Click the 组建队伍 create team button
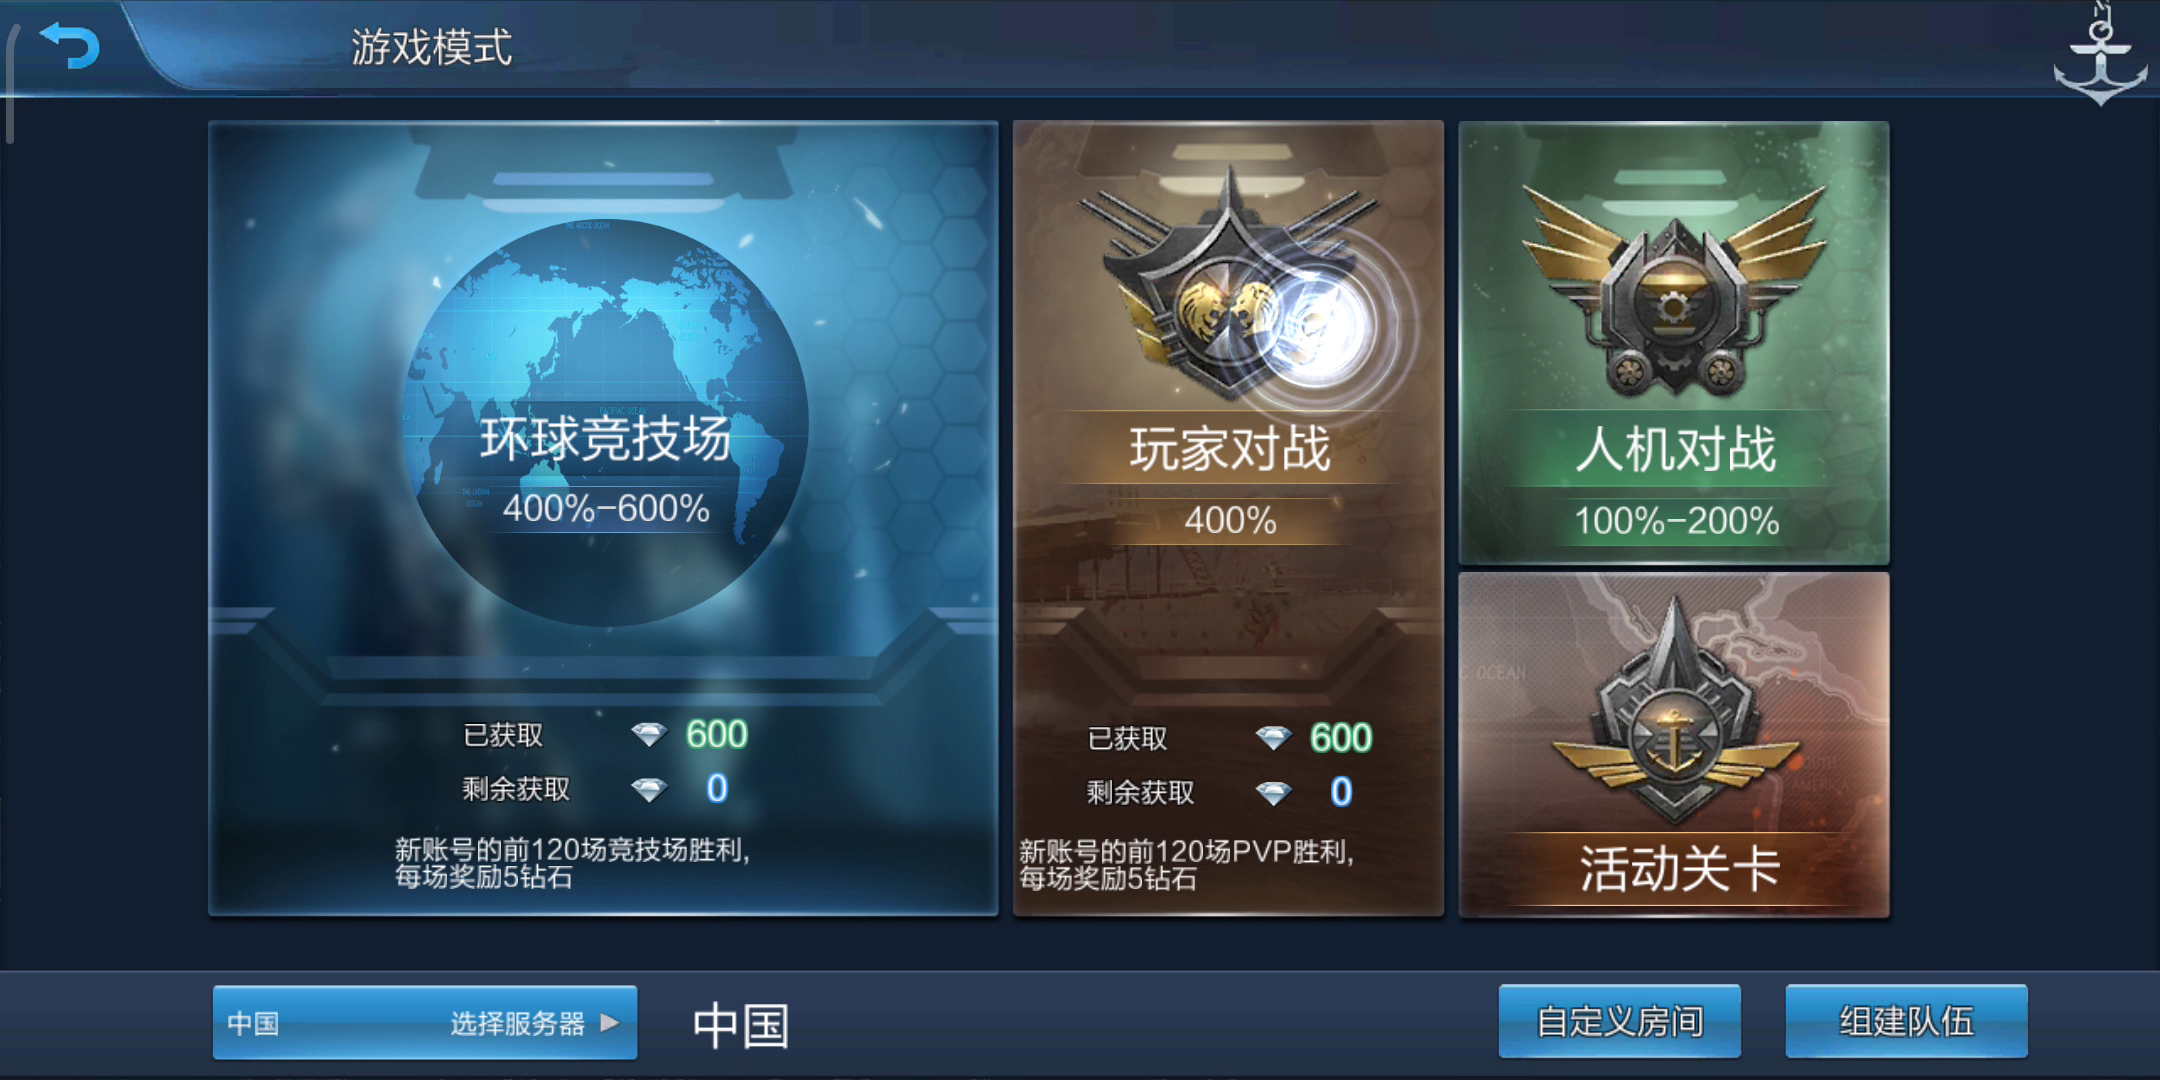Image resolution: width=2160 pixels, height=1080 pixels. [x=1906, y=1021]
